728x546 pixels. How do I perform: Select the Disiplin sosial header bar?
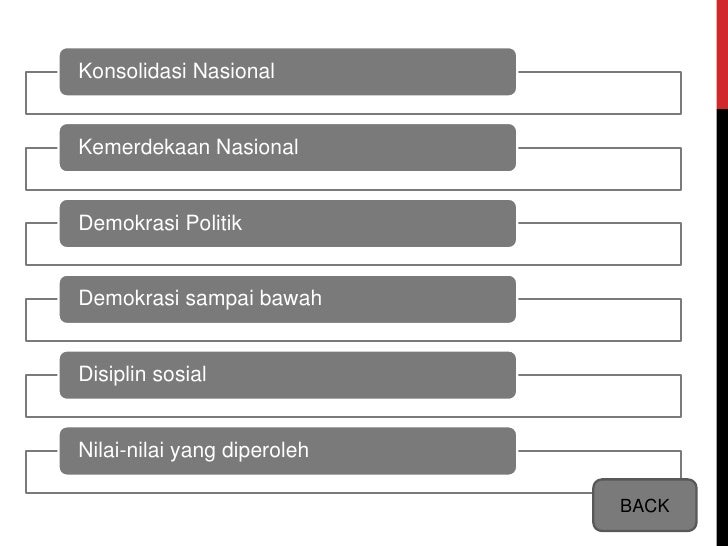[x=287, y=376]
